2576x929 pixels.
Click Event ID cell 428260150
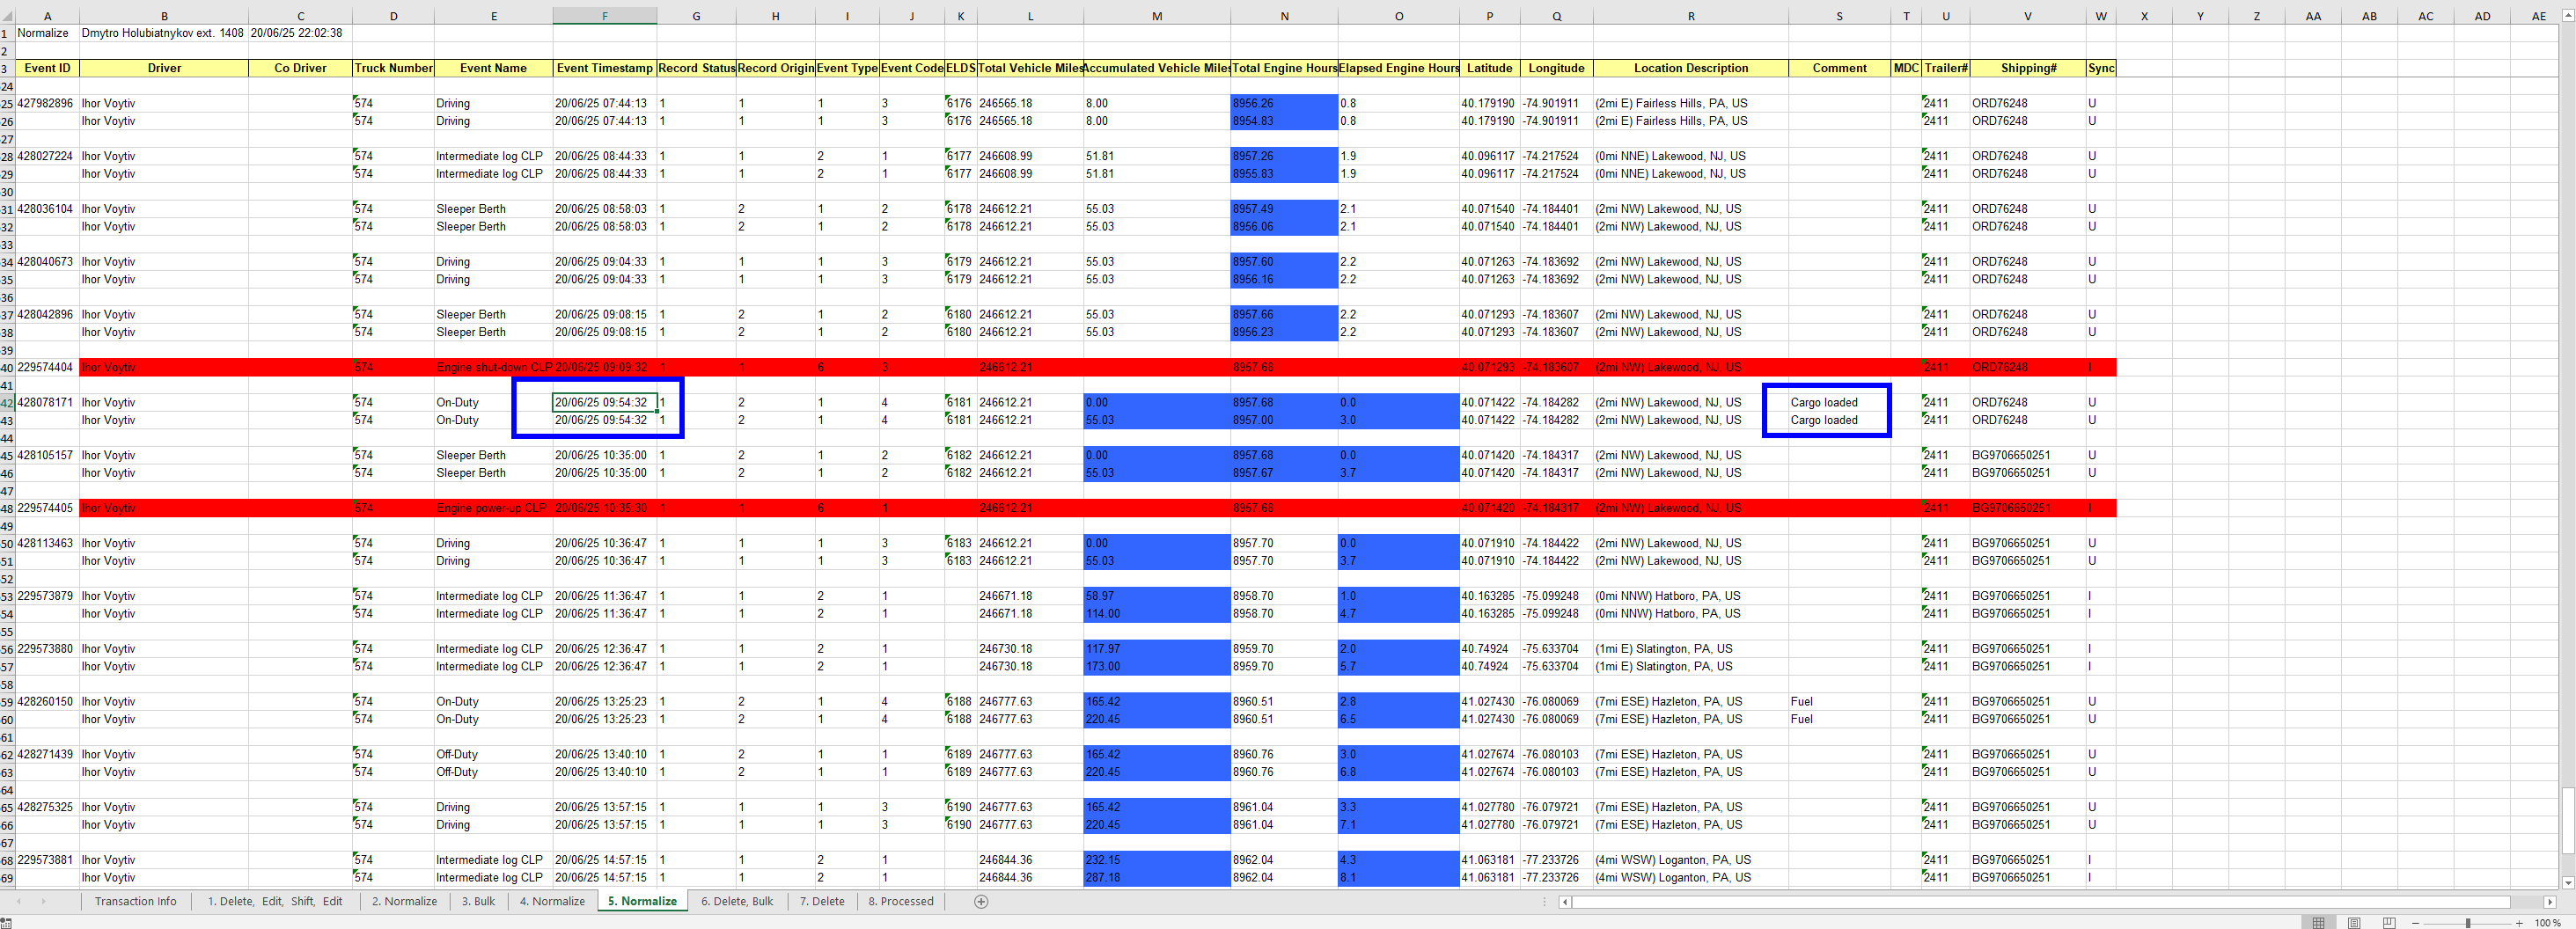click(x=47, y=701)
